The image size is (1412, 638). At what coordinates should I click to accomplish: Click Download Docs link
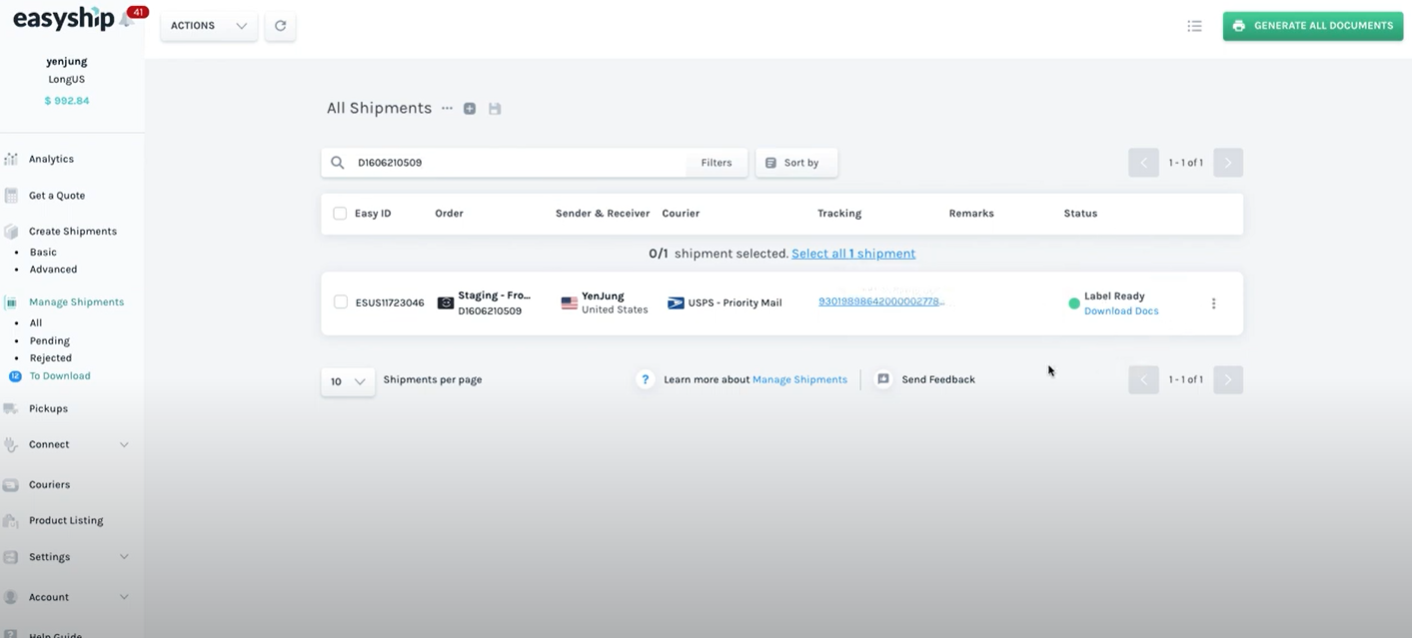[x=1121, y=311]
